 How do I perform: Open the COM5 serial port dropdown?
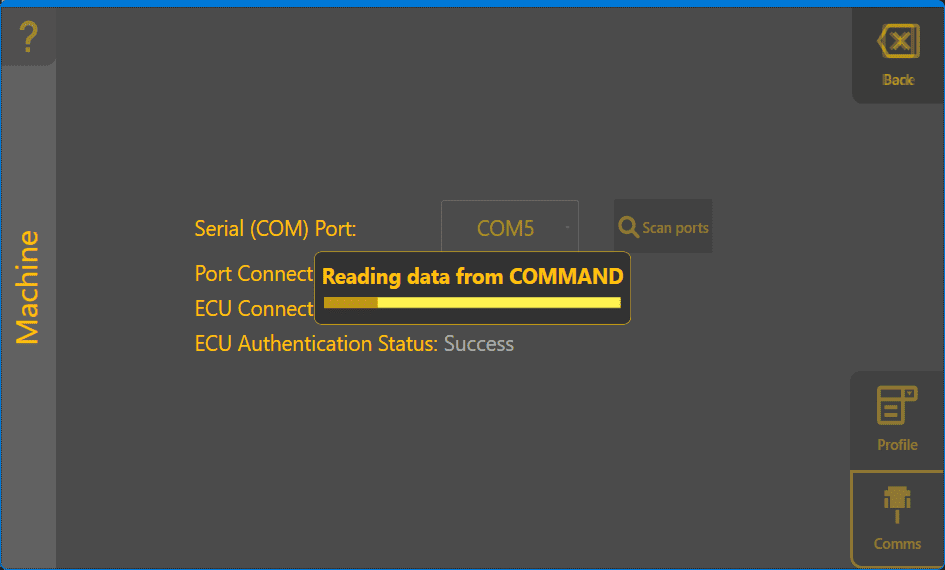click(x=505, y=228)
